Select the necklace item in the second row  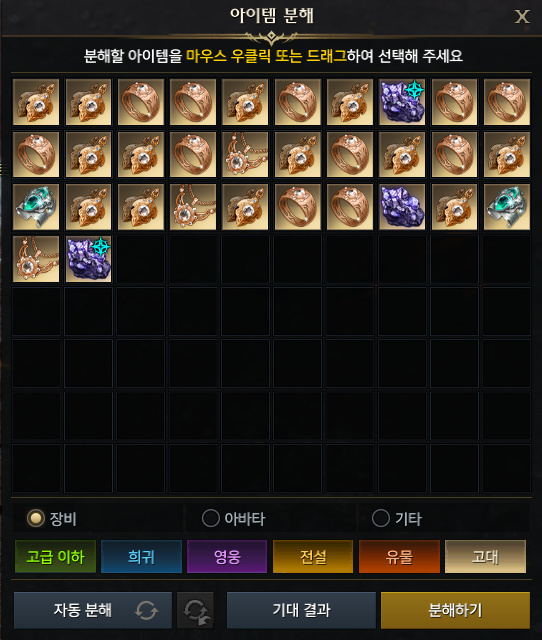245,154
